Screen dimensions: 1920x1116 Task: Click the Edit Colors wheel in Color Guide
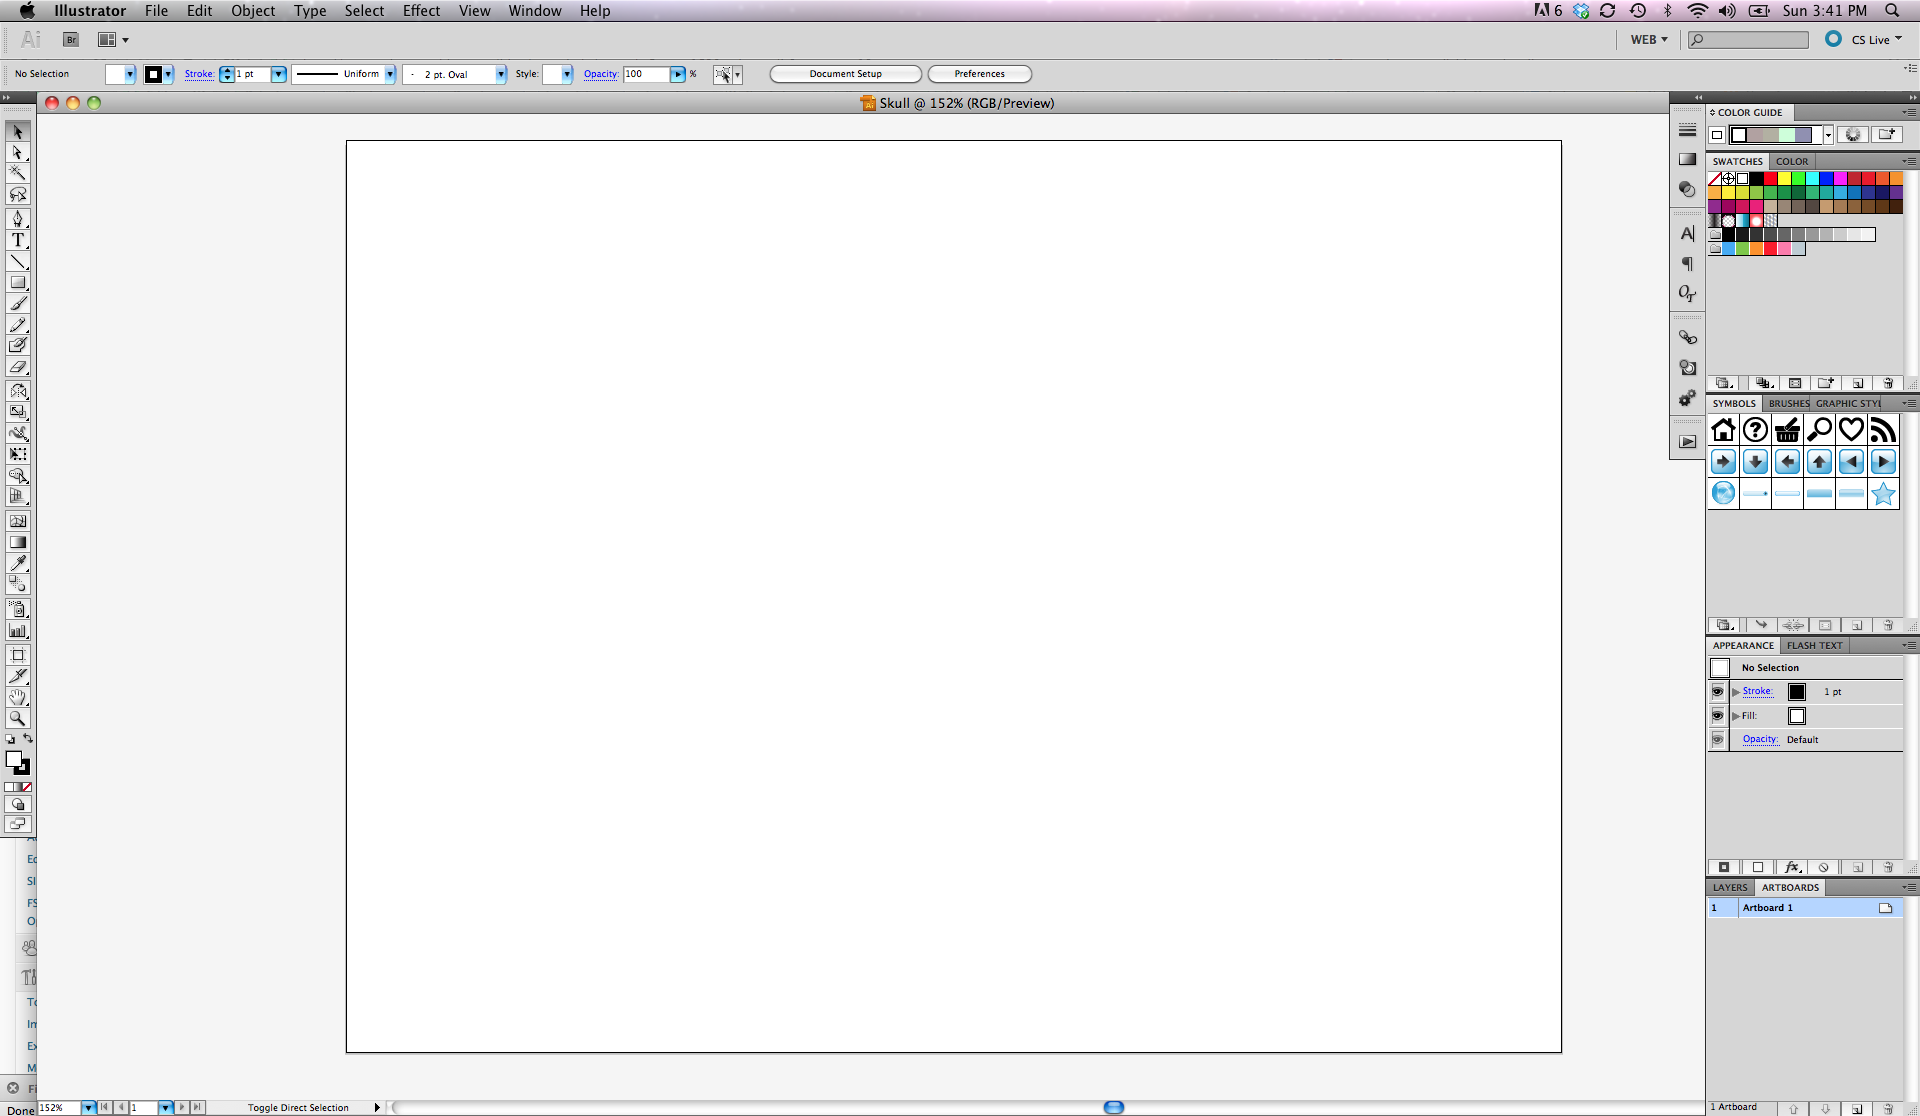(x=1853, y=135)
